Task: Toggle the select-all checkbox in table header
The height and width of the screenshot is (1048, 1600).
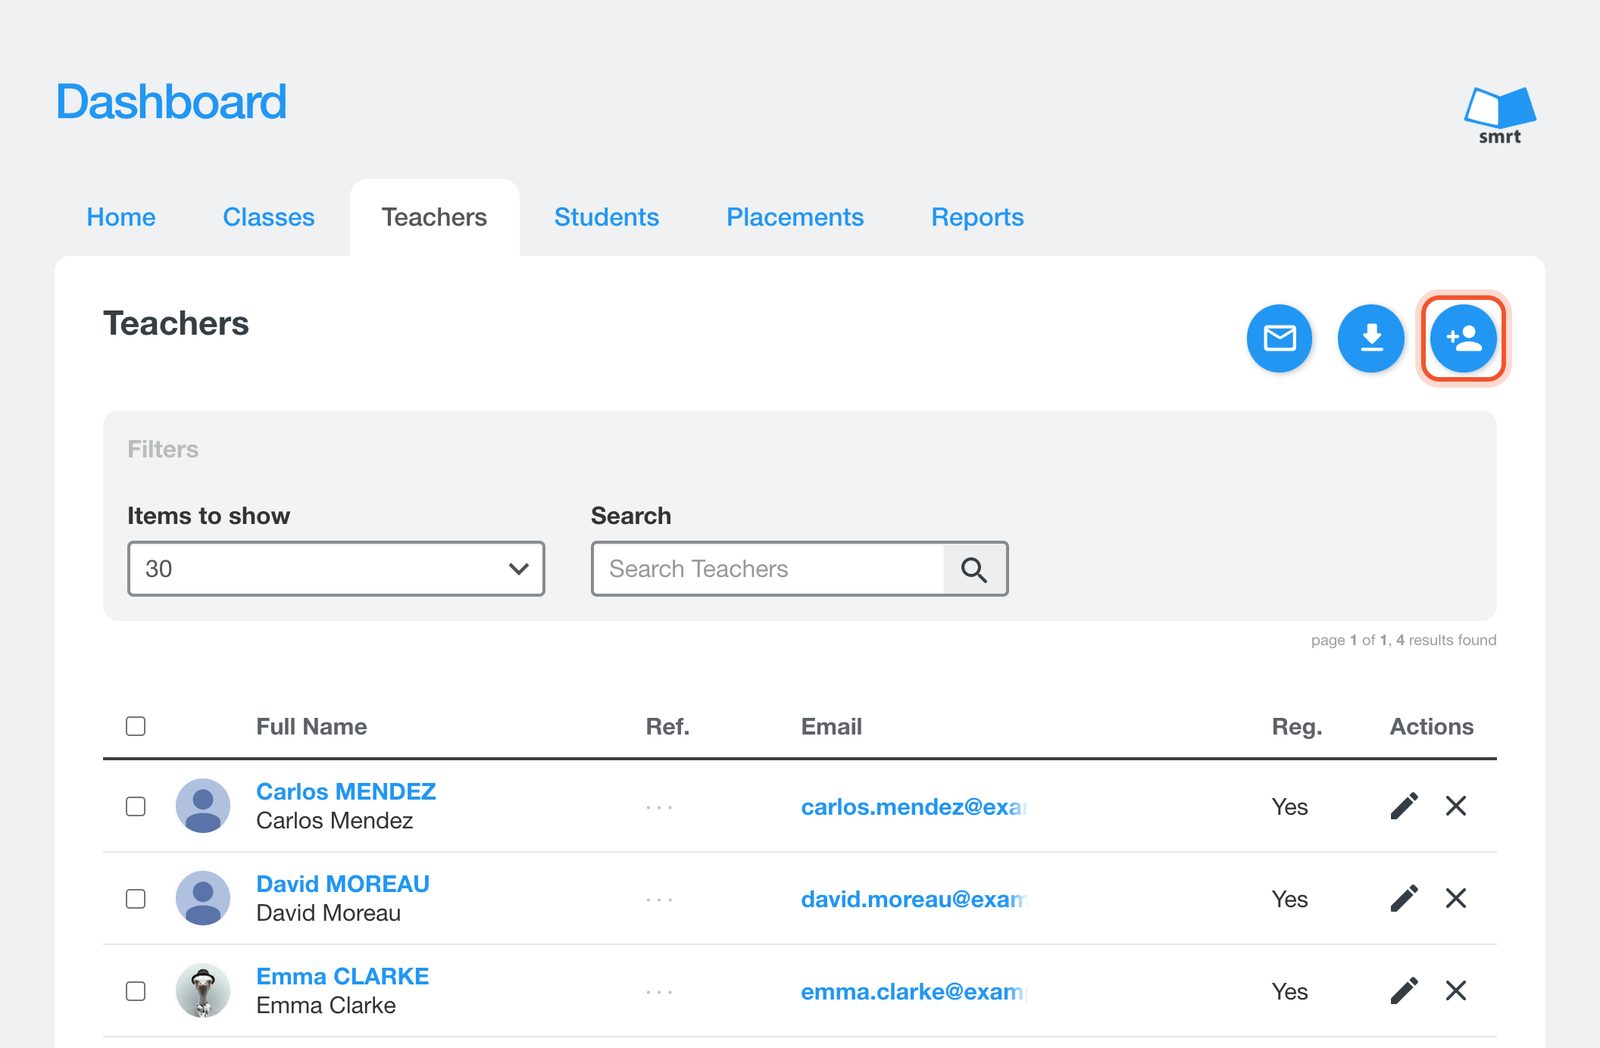Action: click(x=136, y=726)
